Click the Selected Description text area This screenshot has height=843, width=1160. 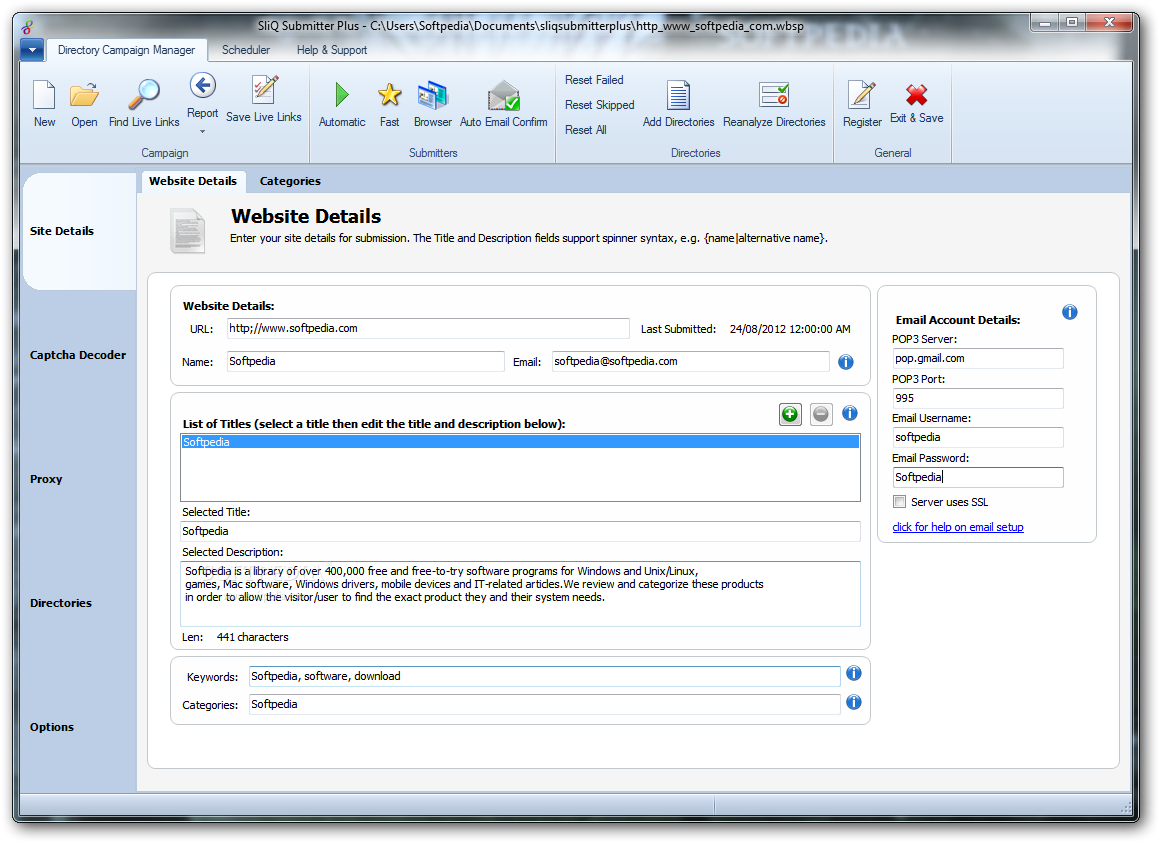point(520,594)
